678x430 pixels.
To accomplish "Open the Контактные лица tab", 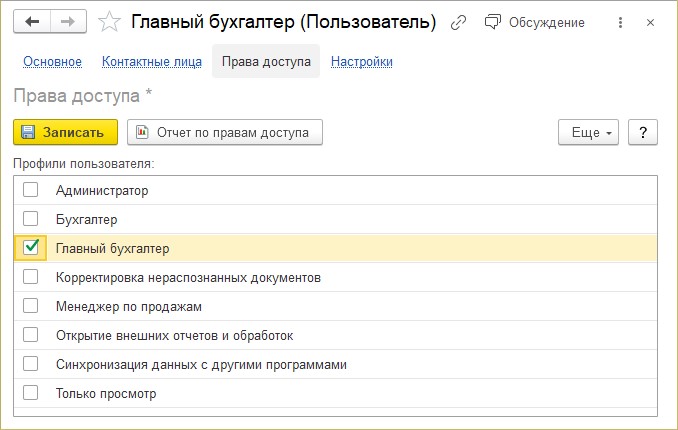I will point(152,62).
